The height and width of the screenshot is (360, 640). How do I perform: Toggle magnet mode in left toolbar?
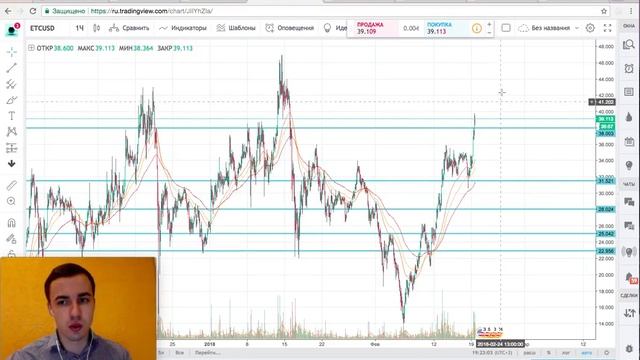(x=11, y=222)
